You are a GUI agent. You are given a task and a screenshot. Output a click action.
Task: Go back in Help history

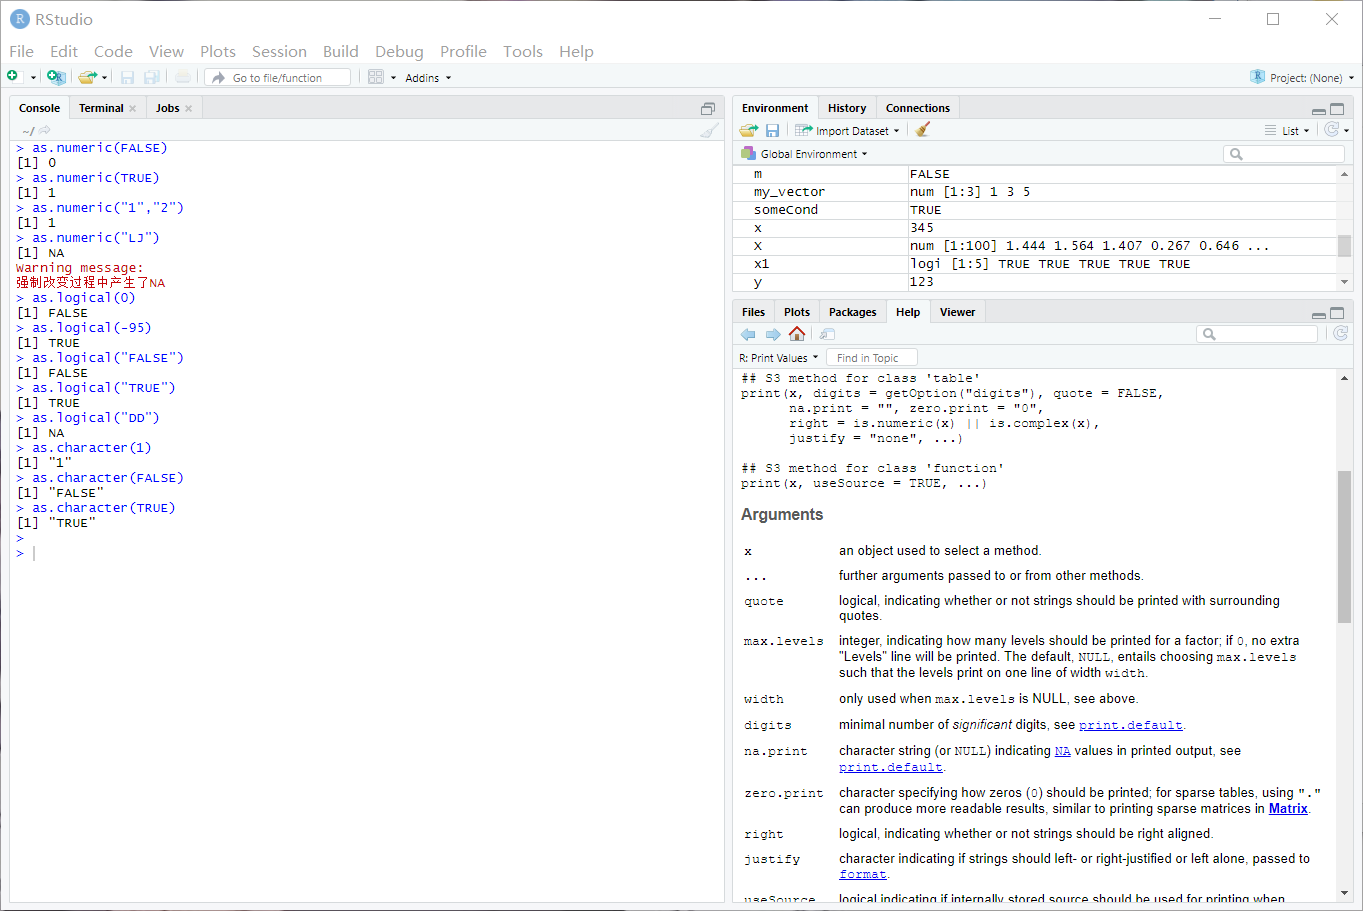coord(748,334)
